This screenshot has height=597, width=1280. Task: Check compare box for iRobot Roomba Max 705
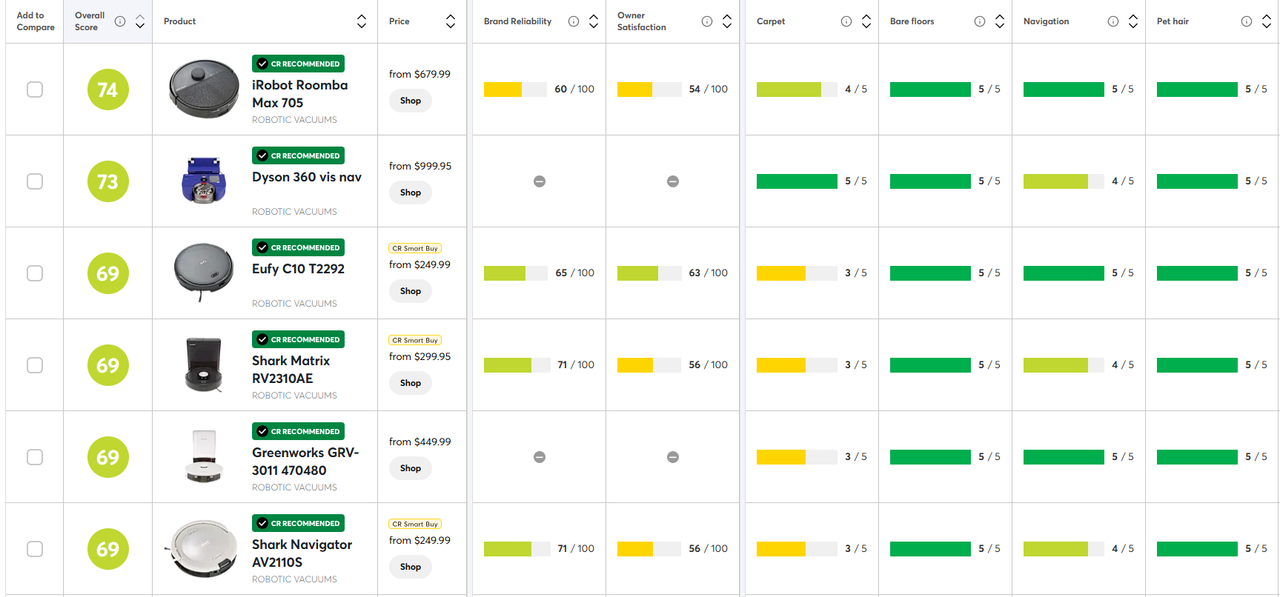click(x=35, y=89)
